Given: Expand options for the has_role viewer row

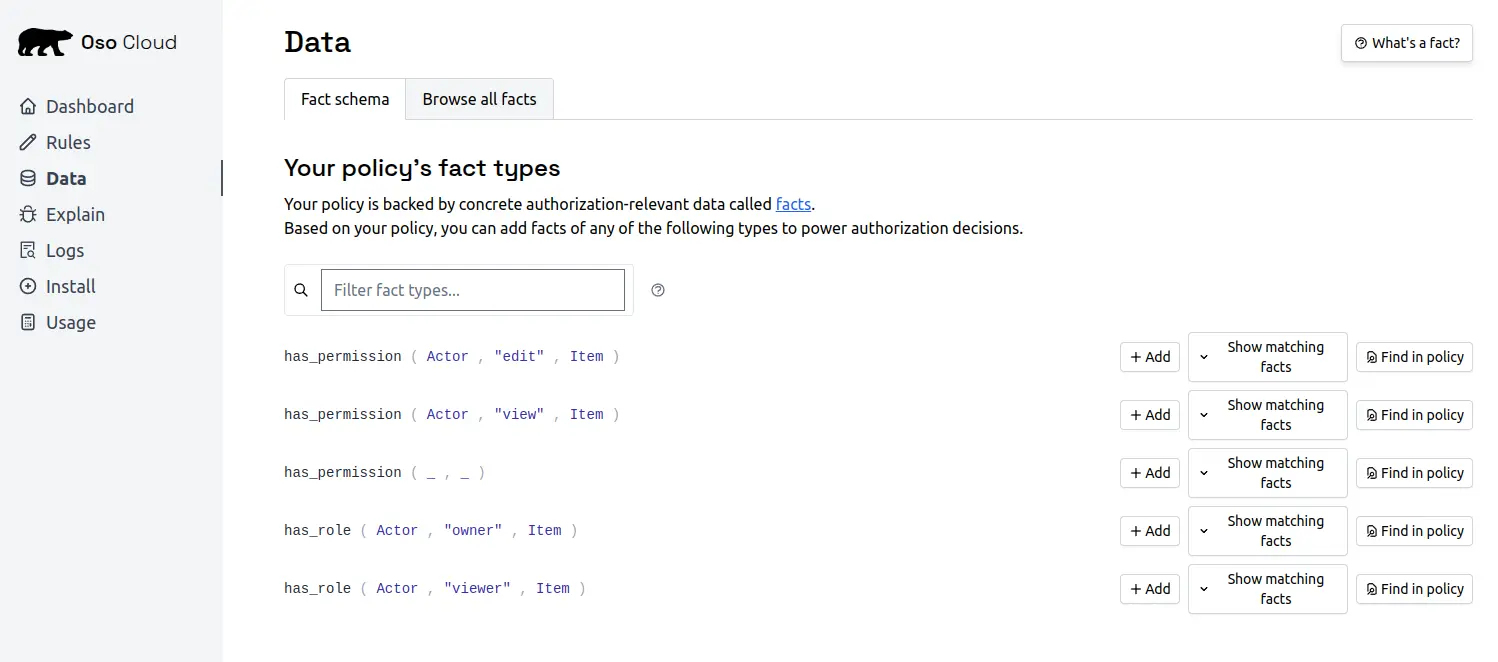Looking at the screenshot, I should coord(1202,589).
